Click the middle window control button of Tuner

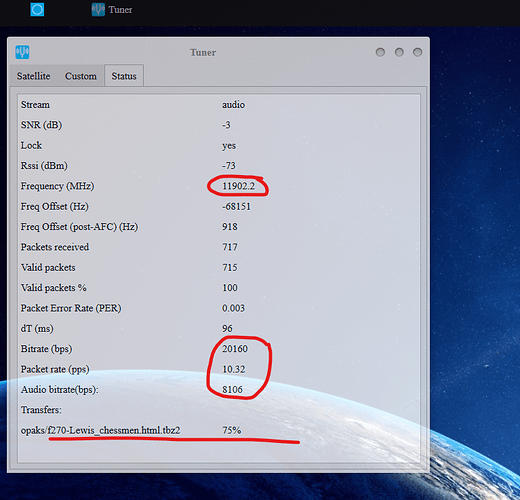399,52
